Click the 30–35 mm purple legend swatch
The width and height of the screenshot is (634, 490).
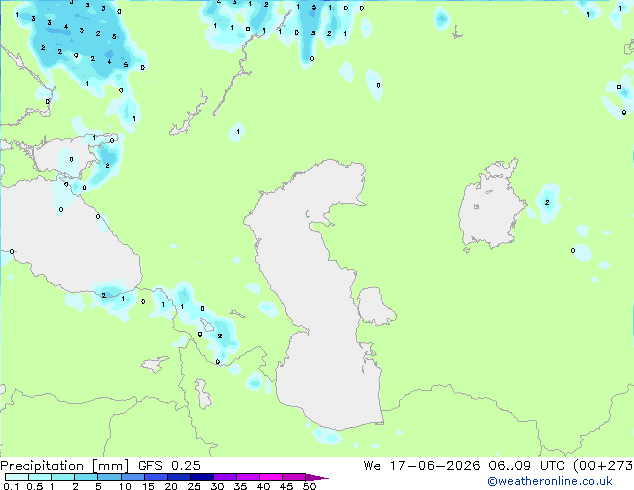[x=224, y=477]
